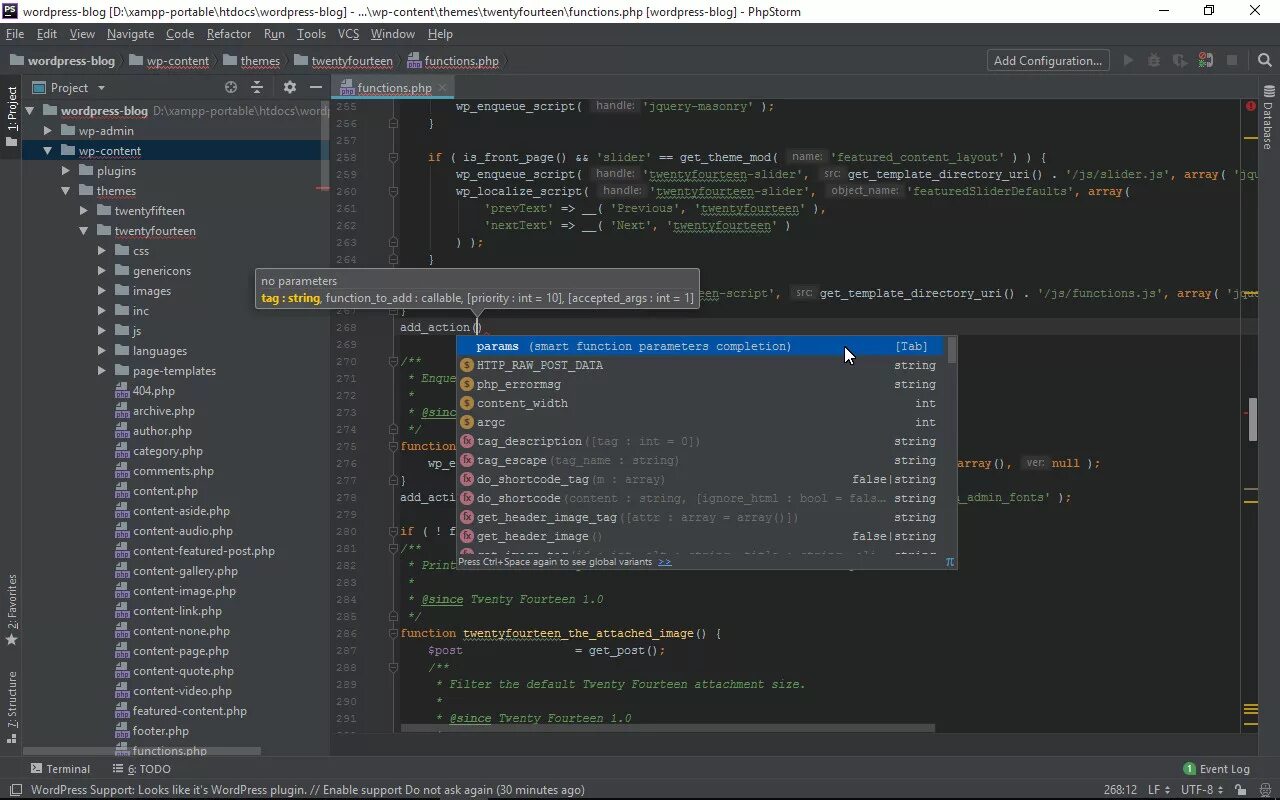
Task: Open the Navigate menu
Action: click(130, 34)
